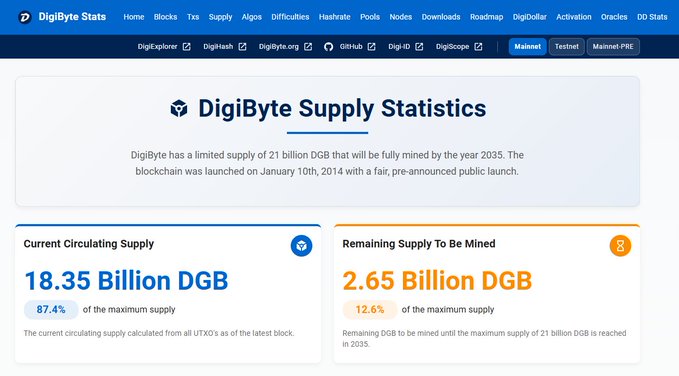Open the DigiByte.org link
The height and width of the screenshot is (376, 679).
279,47
